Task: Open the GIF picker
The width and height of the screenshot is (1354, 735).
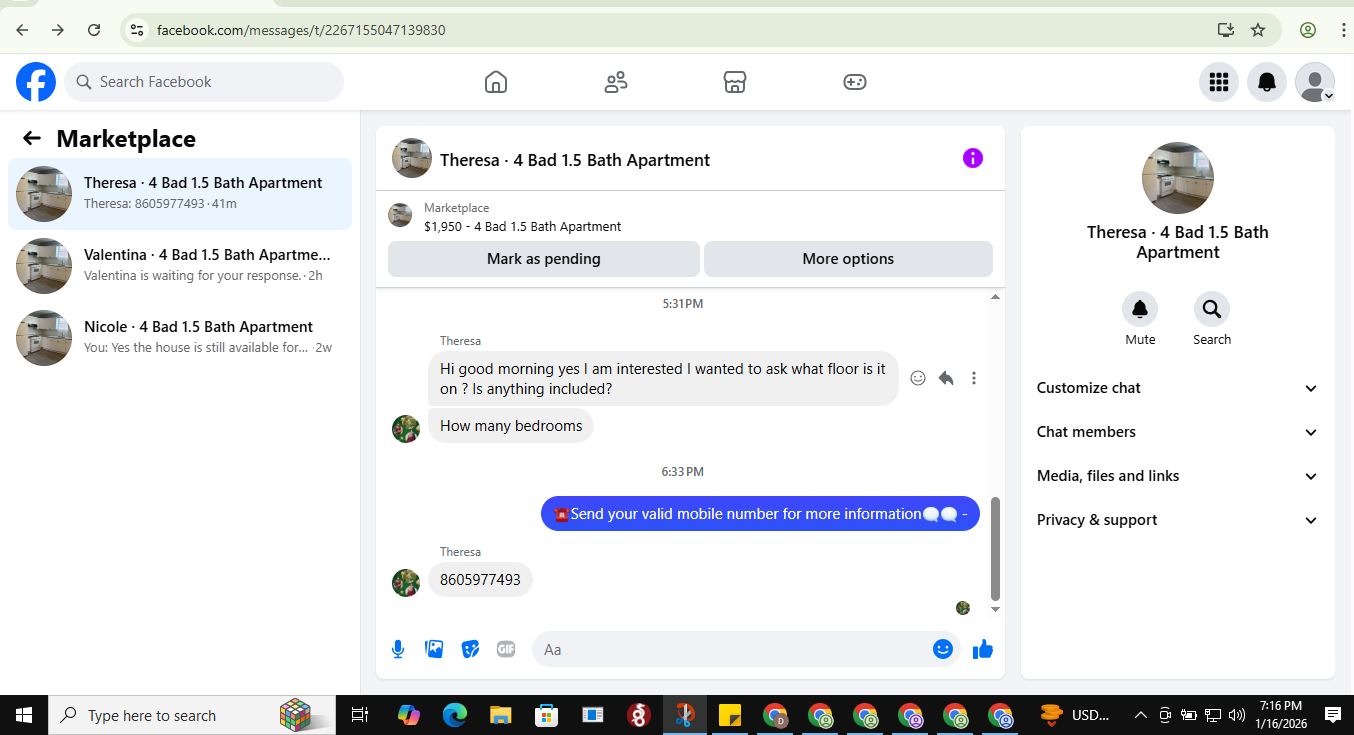Action: click(506, 649)
